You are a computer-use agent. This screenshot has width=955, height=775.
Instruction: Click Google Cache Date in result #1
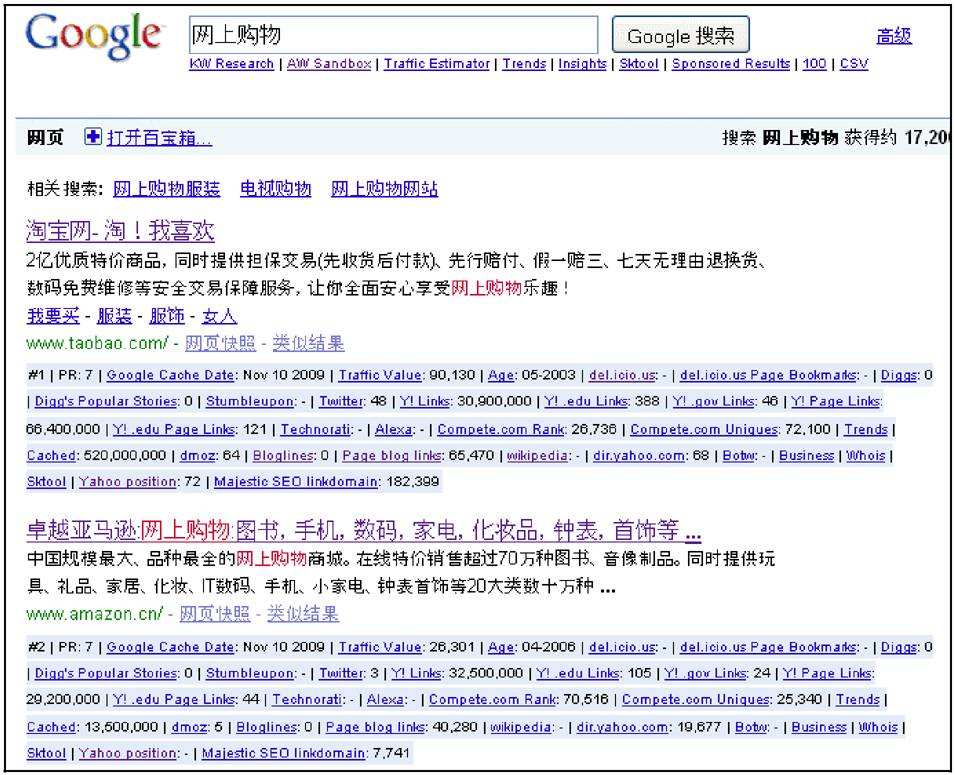(171, 375)
